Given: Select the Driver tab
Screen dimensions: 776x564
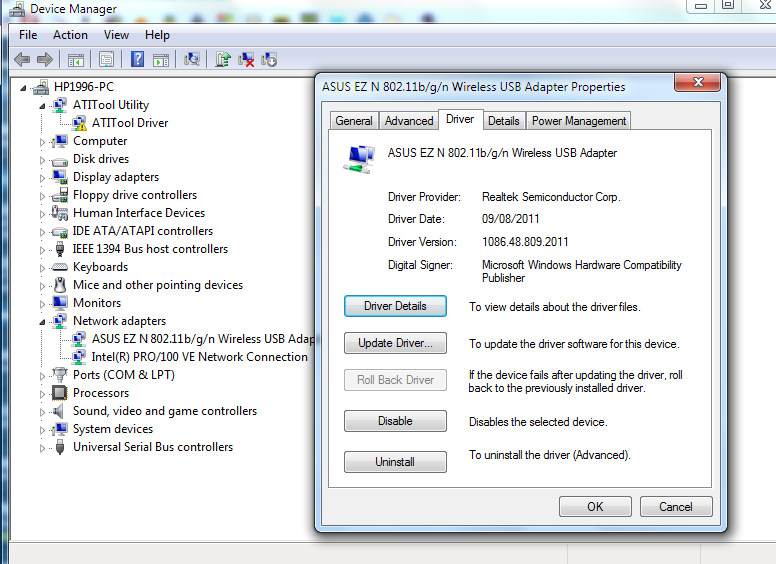Looking at the screenshot, I should 460,119.
